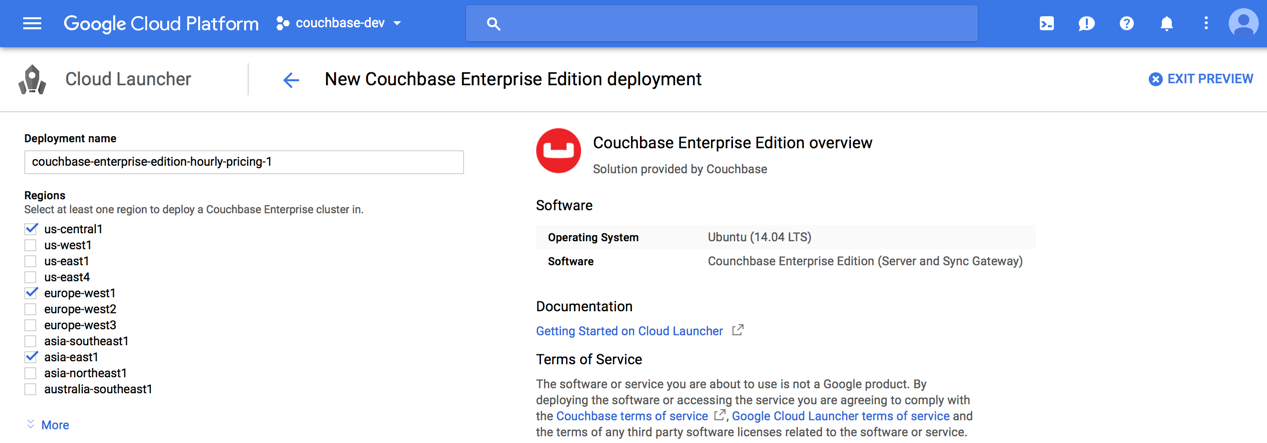Go back using the left arrow
This screenshot has height=443, width=1267.
click(x=291, y=80)
